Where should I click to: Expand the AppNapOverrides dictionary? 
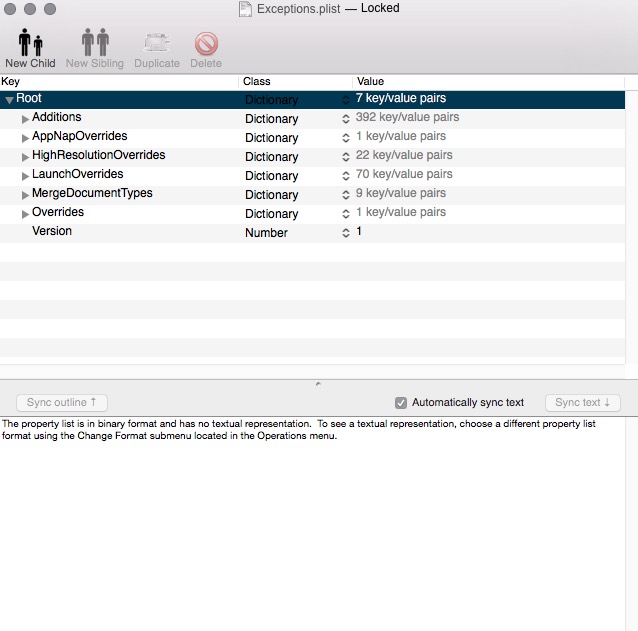25,138
